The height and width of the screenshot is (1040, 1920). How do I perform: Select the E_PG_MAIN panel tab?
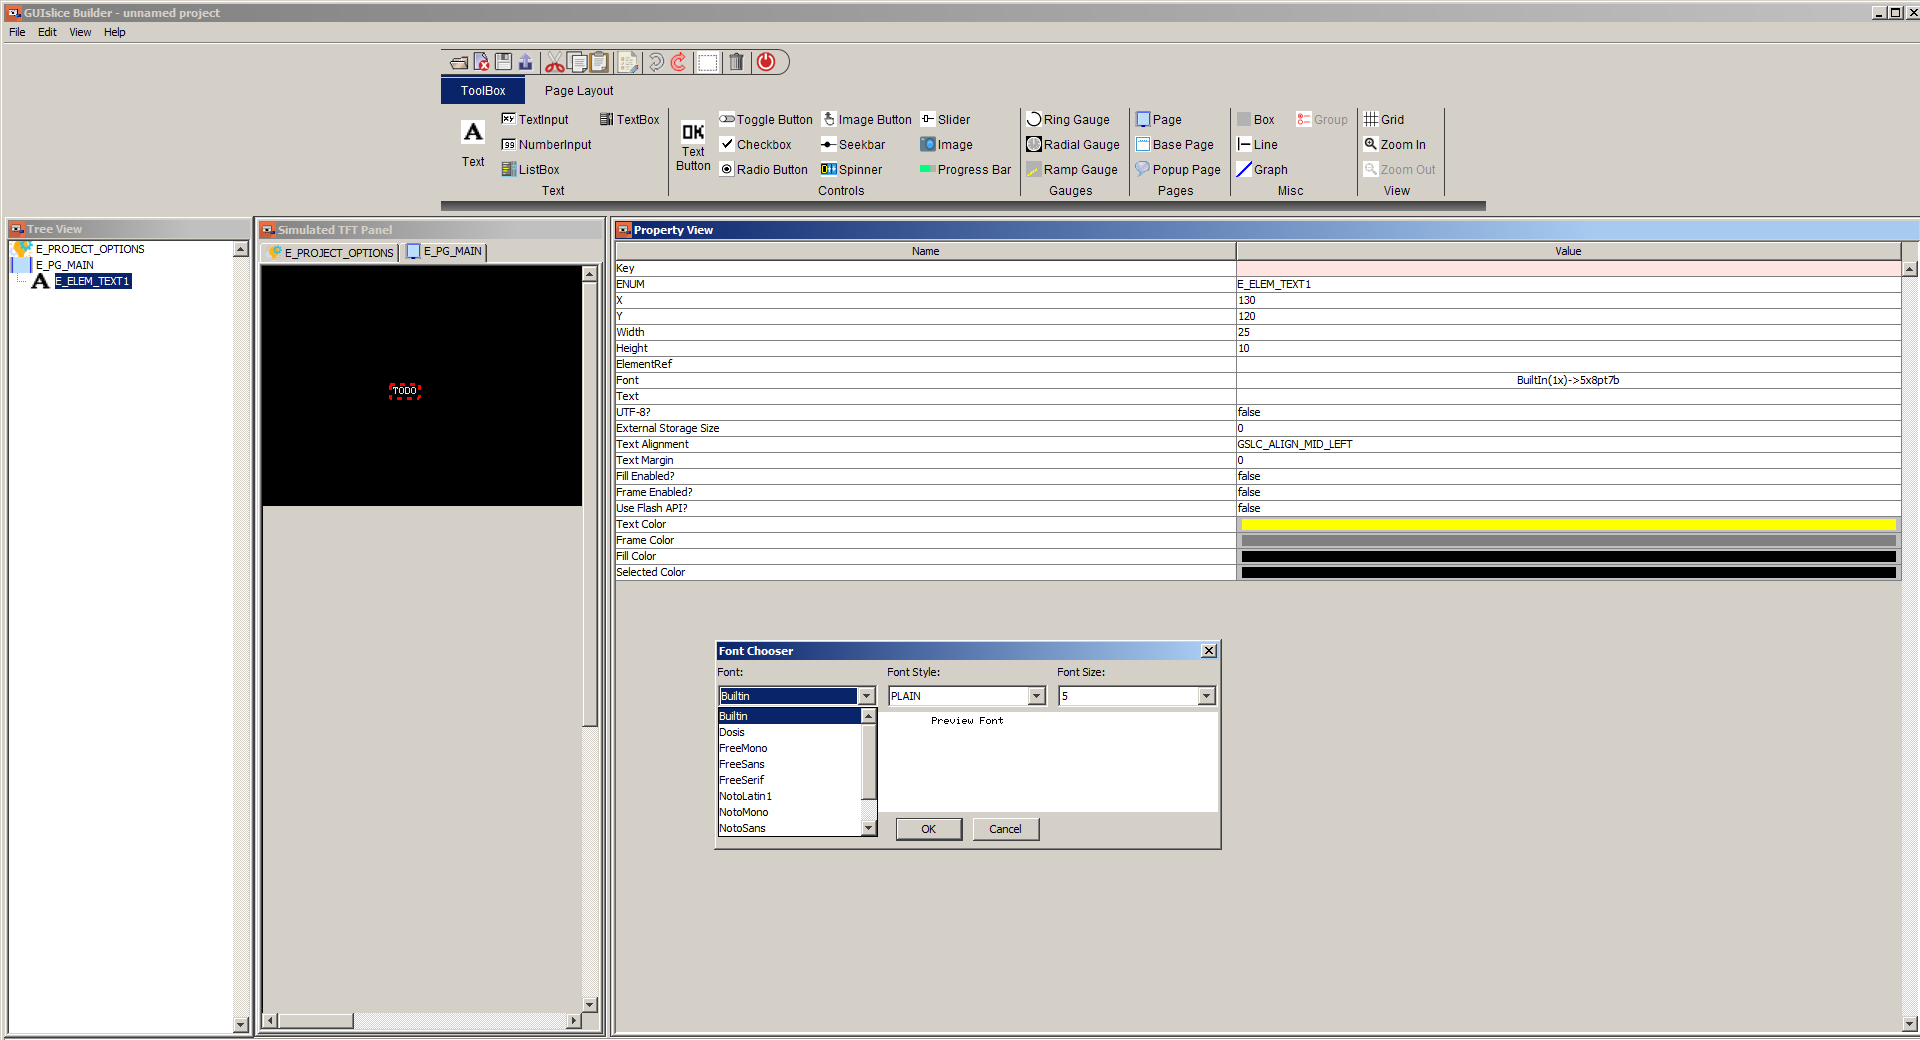click(x=445, y=251)
